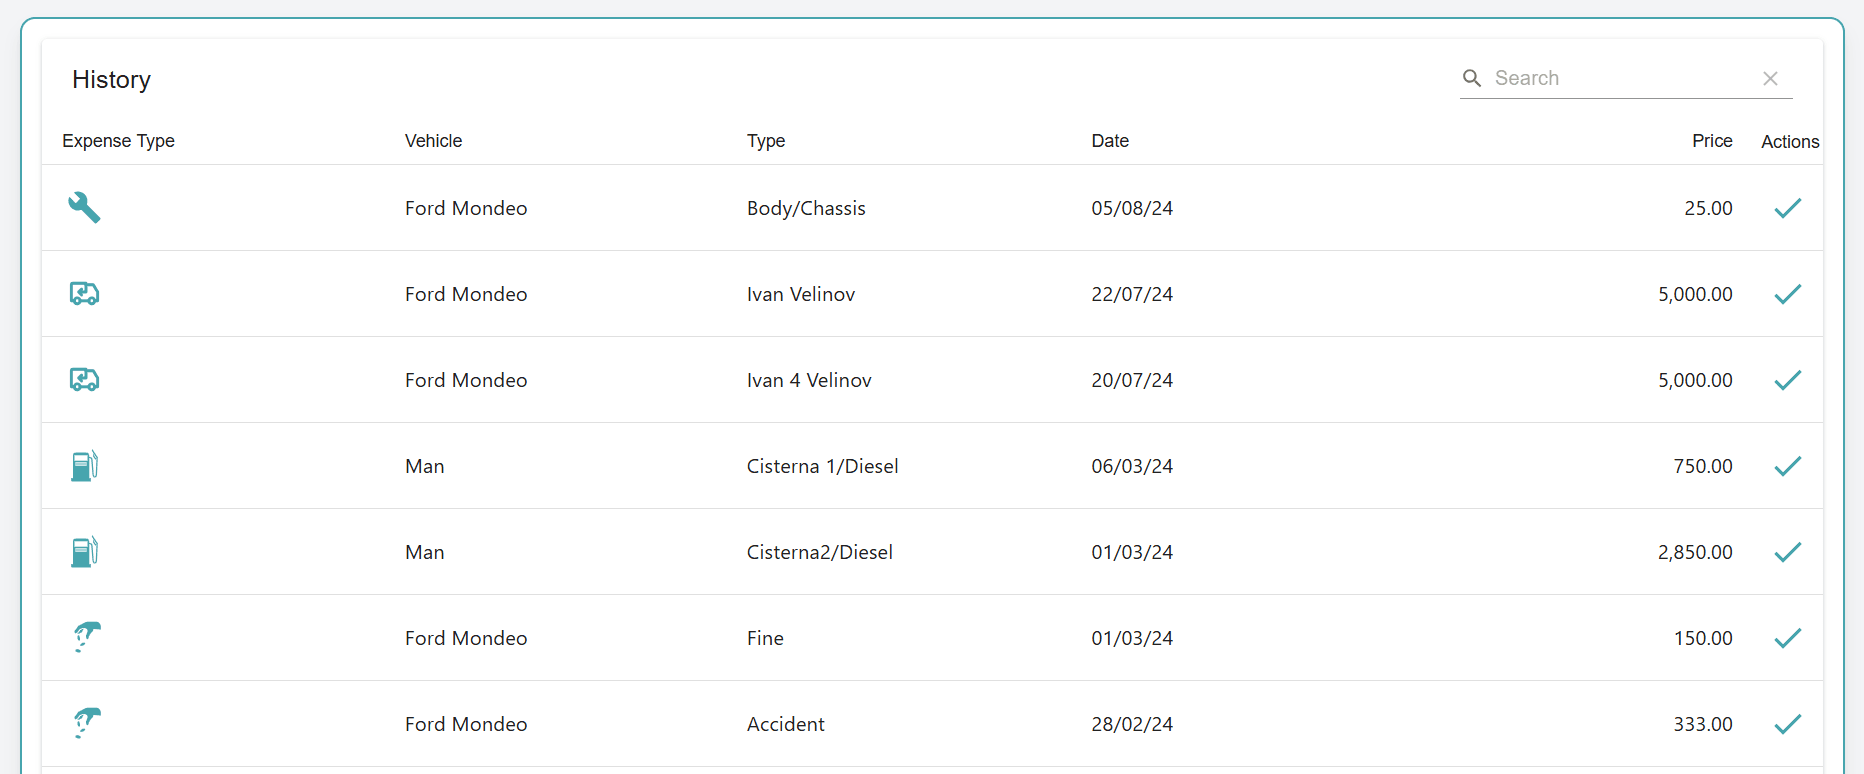The height and width of the screenshot is (774, 1864).
Task: Click checkmark action for Cisterna 1/Diesel
Action: click(1787, 466)
